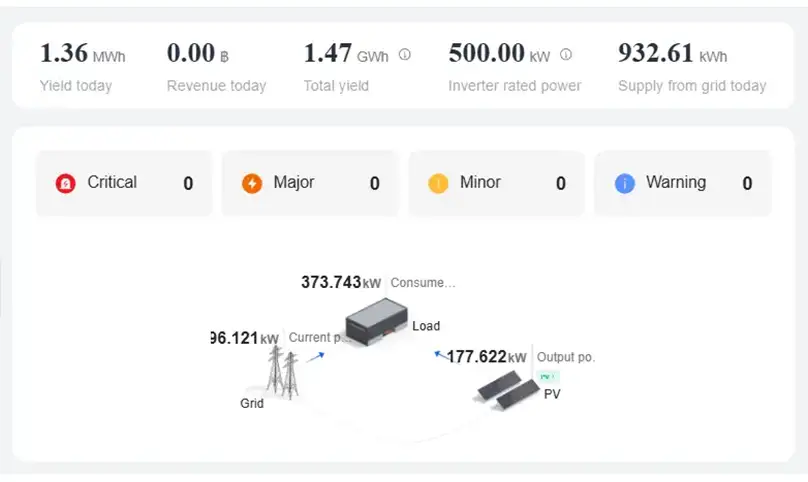Click the small green PV status tag
808x482 pixels.
(x=548, y=377)
